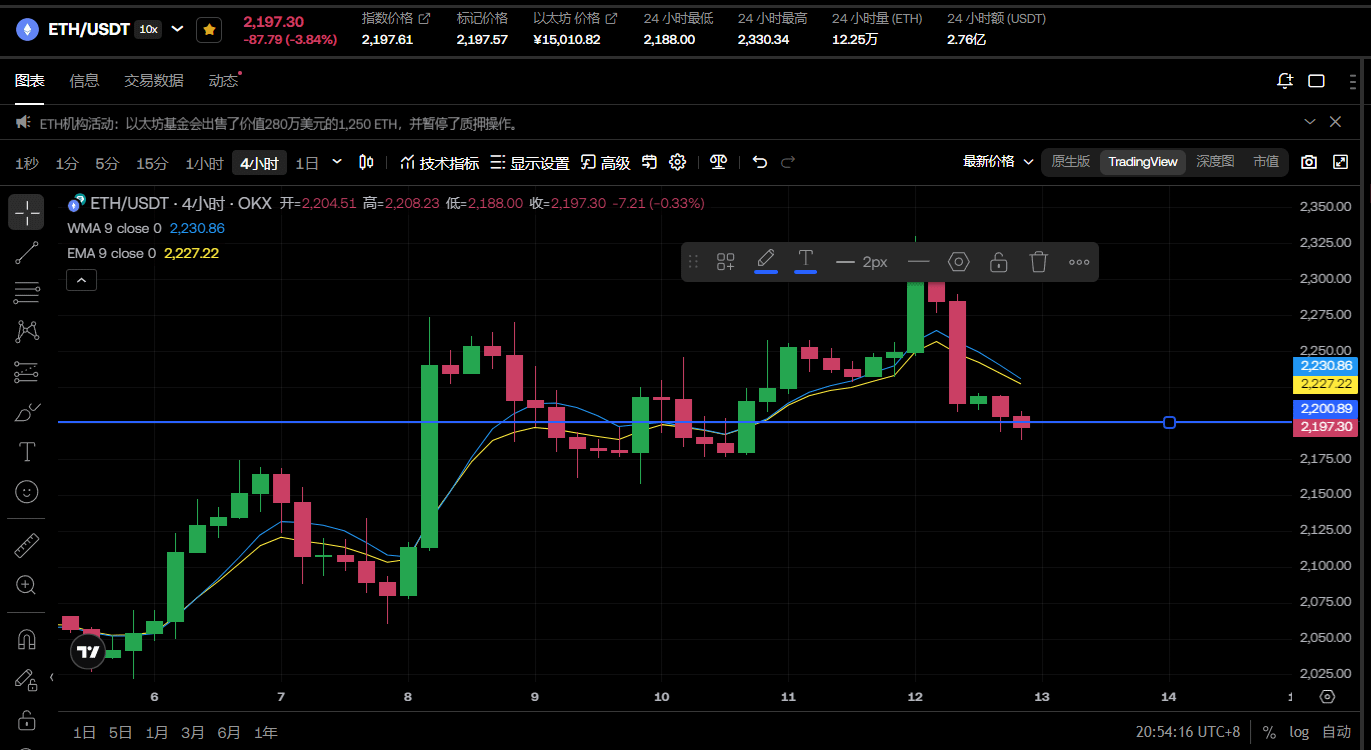Toggle ETH/USDT favorite star
The width and height of the screenshot is (1371, 750).
(209, 30)
